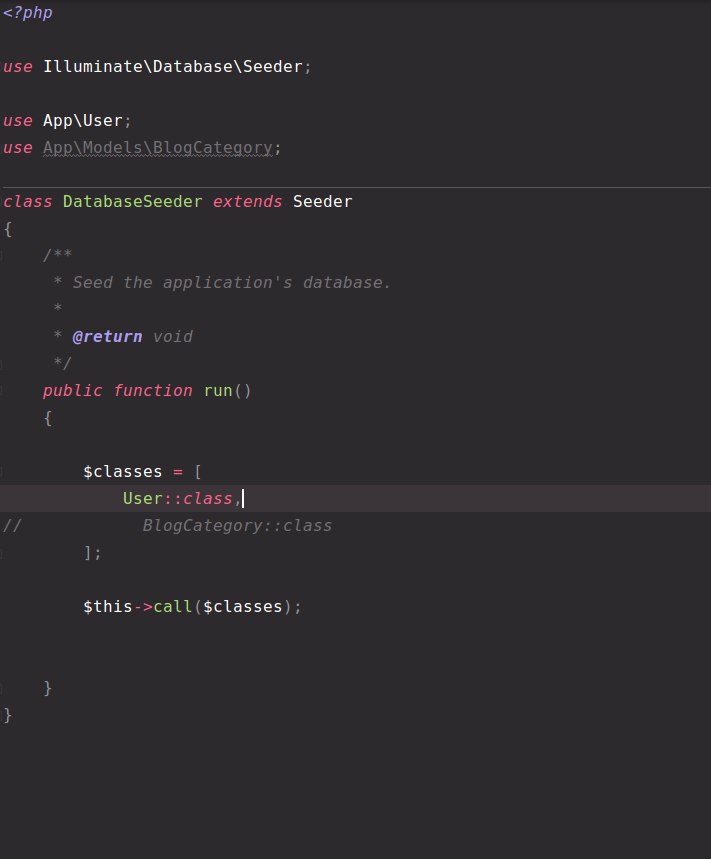Click "User" in the User::class line
The width and height of the screenshot is (711, 859).
point(143,499)
